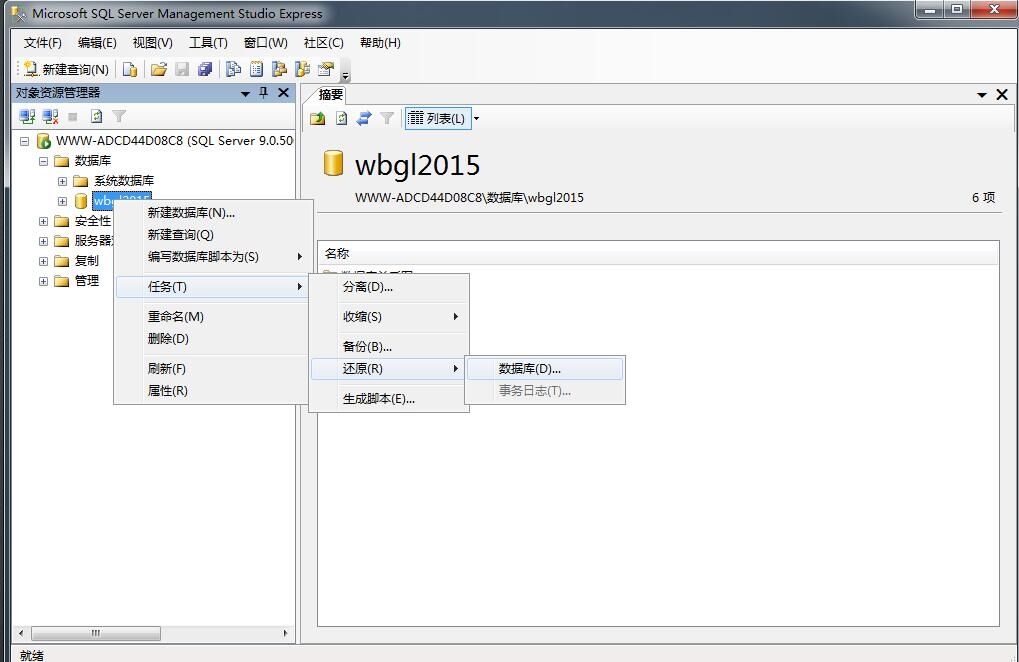Click the Save All icon in toolbar
The image size is (1019, 662).
click(205, 69)
